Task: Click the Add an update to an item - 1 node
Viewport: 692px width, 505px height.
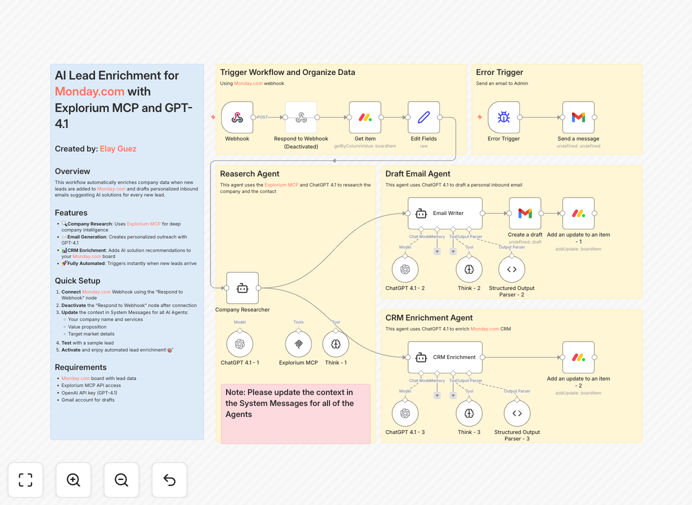Action: pyautogui.click(x=578, y=213)
